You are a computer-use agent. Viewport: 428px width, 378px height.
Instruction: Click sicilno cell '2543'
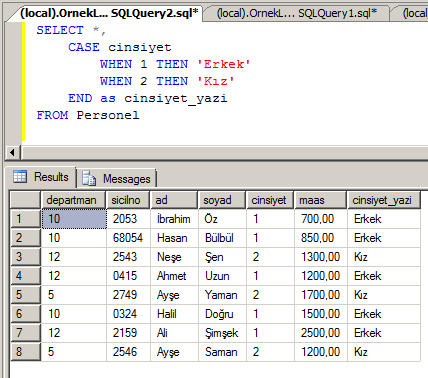[128, 257]
